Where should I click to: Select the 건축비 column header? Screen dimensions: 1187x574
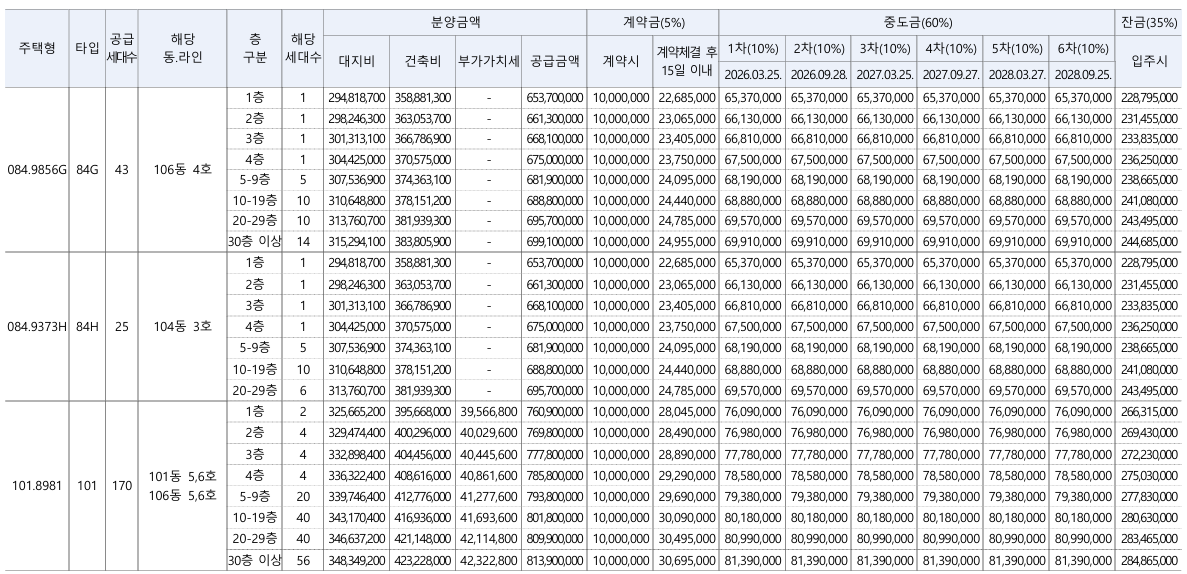tap(422, 61)
